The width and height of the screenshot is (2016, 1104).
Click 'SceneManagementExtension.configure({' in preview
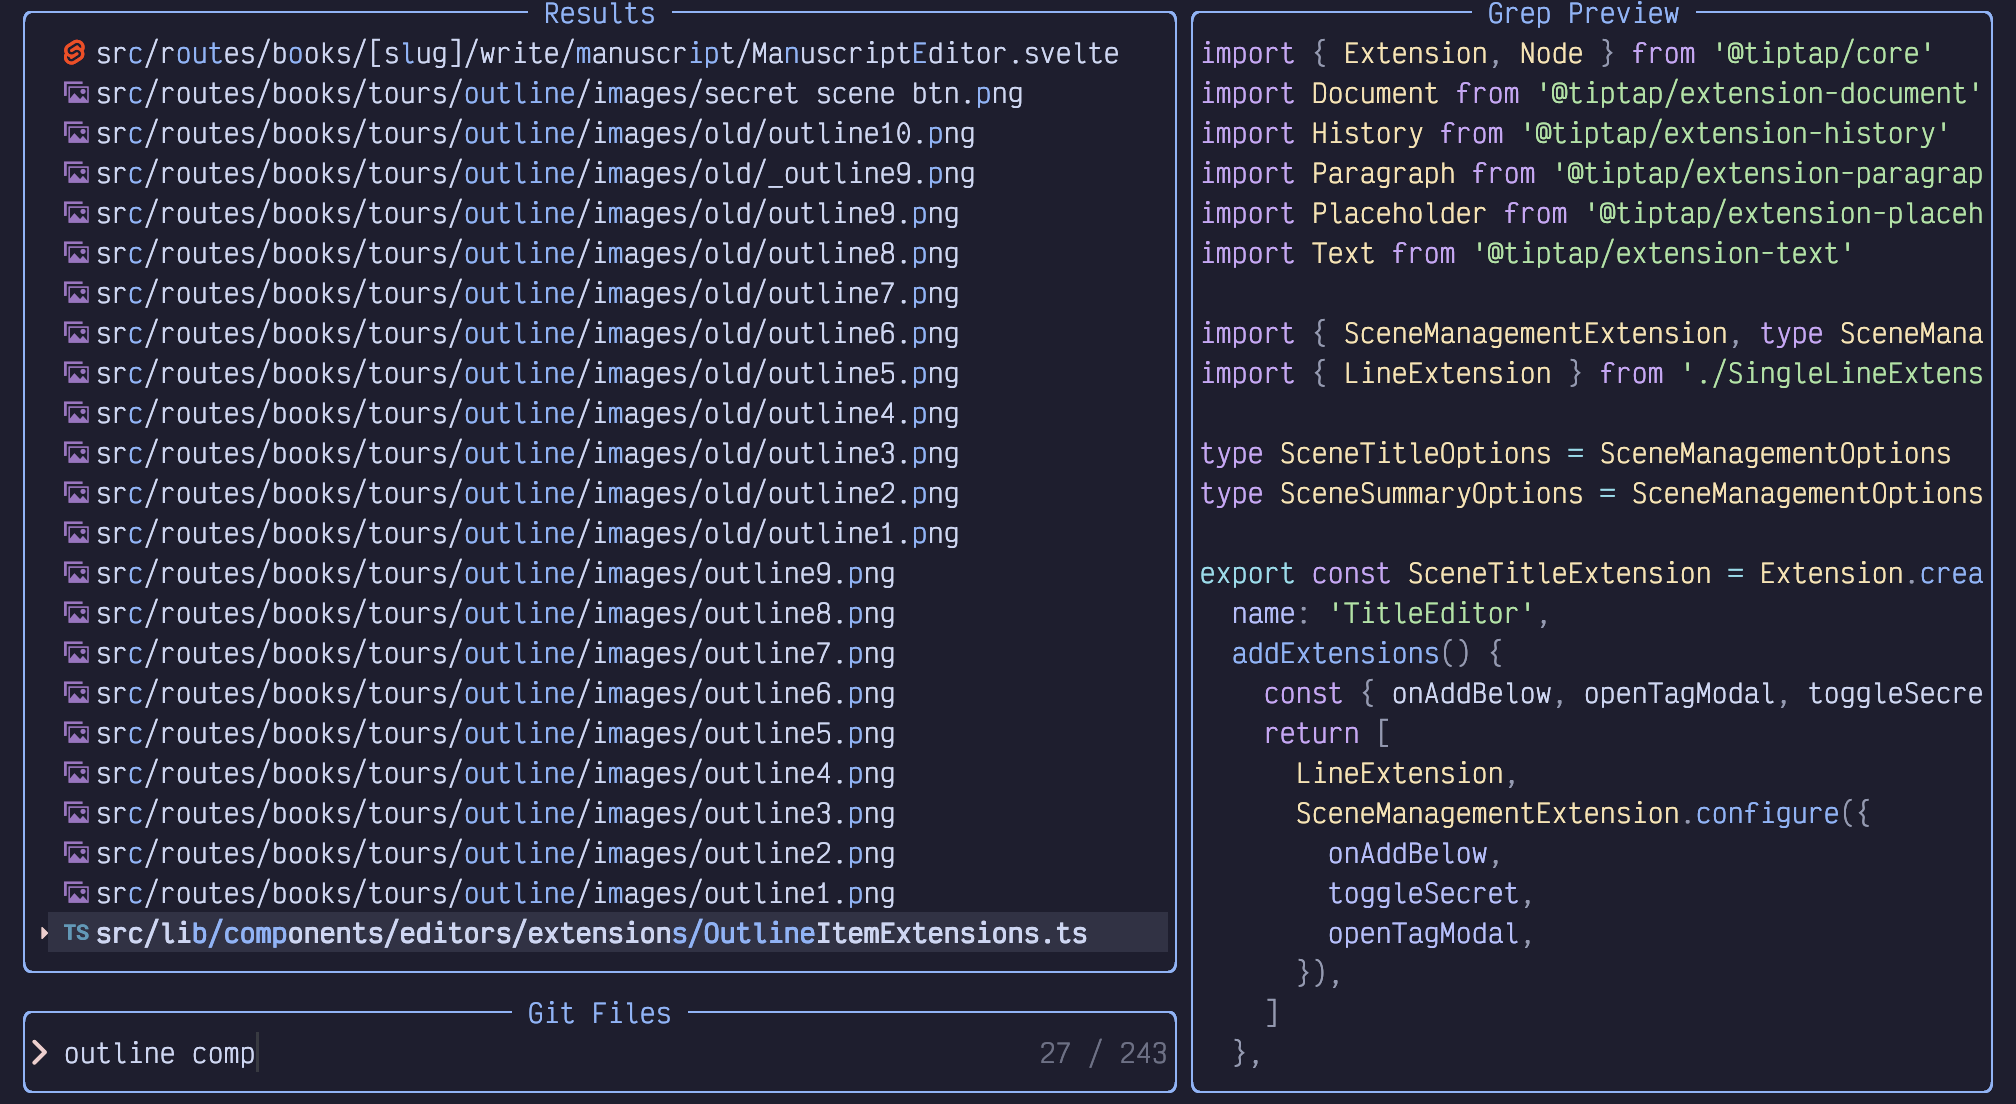(x=1583, y=813)
